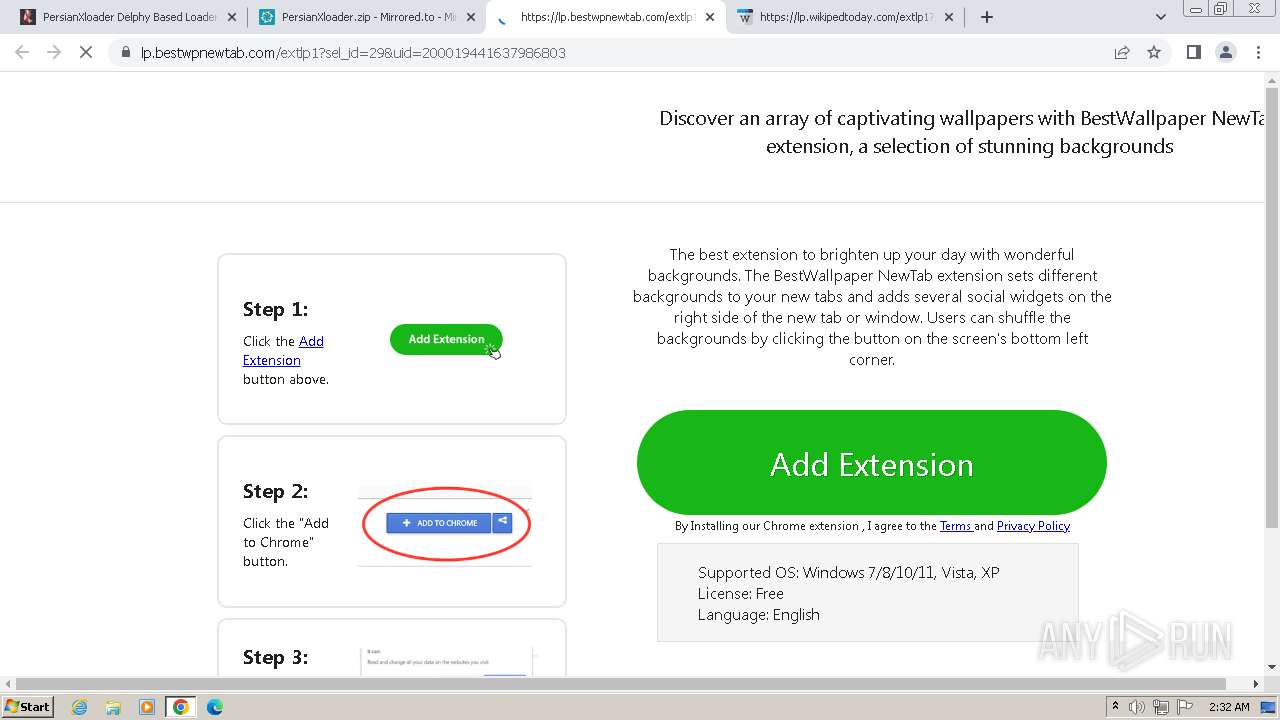The height and width of the screenshot is (720, 1280).
Task: Open the Terms link
Action: pyautogui.click(x=956, y=526)
